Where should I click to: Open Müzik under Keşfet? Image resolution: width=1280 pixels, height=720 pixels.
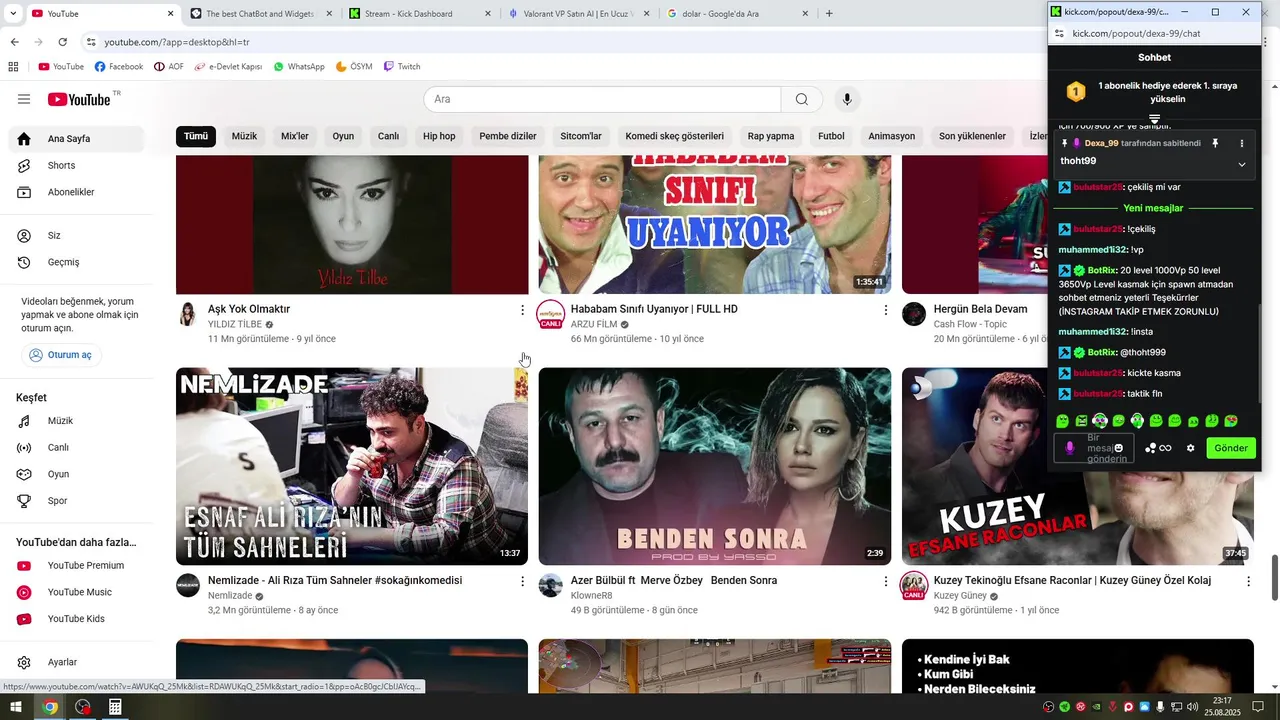coord(76,421)
